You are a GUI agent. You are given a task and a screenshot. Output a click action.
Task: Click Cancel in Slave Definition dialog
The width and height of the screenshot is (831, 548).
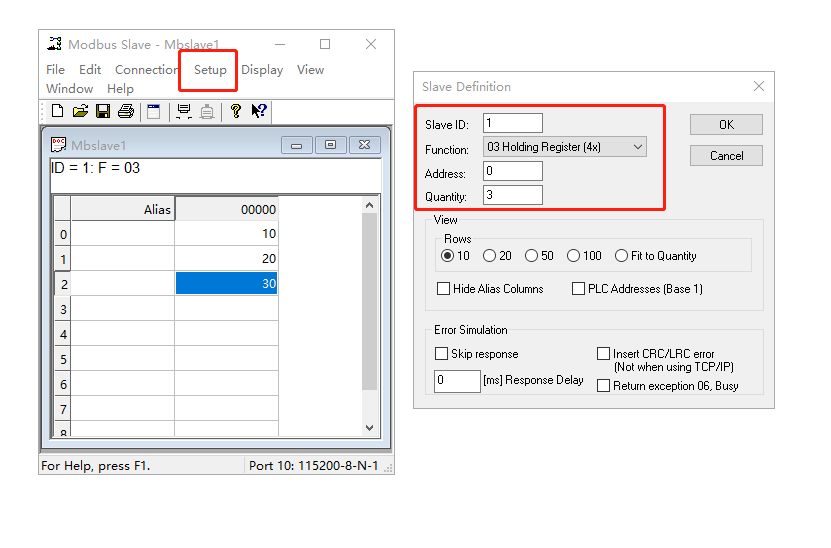pos(726,156)
